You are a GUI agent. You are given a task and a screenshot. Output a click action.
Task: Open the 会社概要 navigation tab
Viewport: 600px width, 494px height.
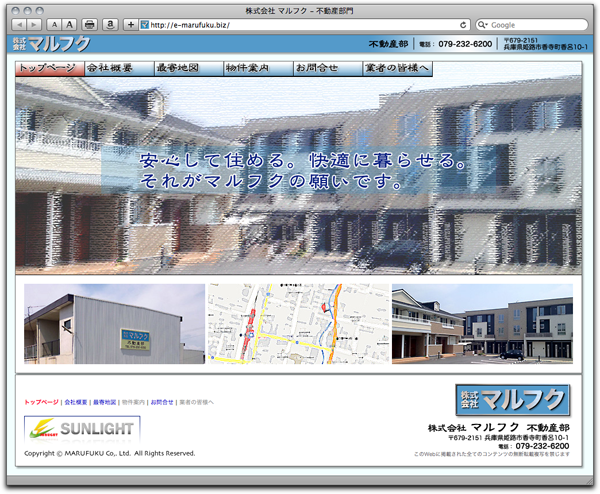coord(119,68)
